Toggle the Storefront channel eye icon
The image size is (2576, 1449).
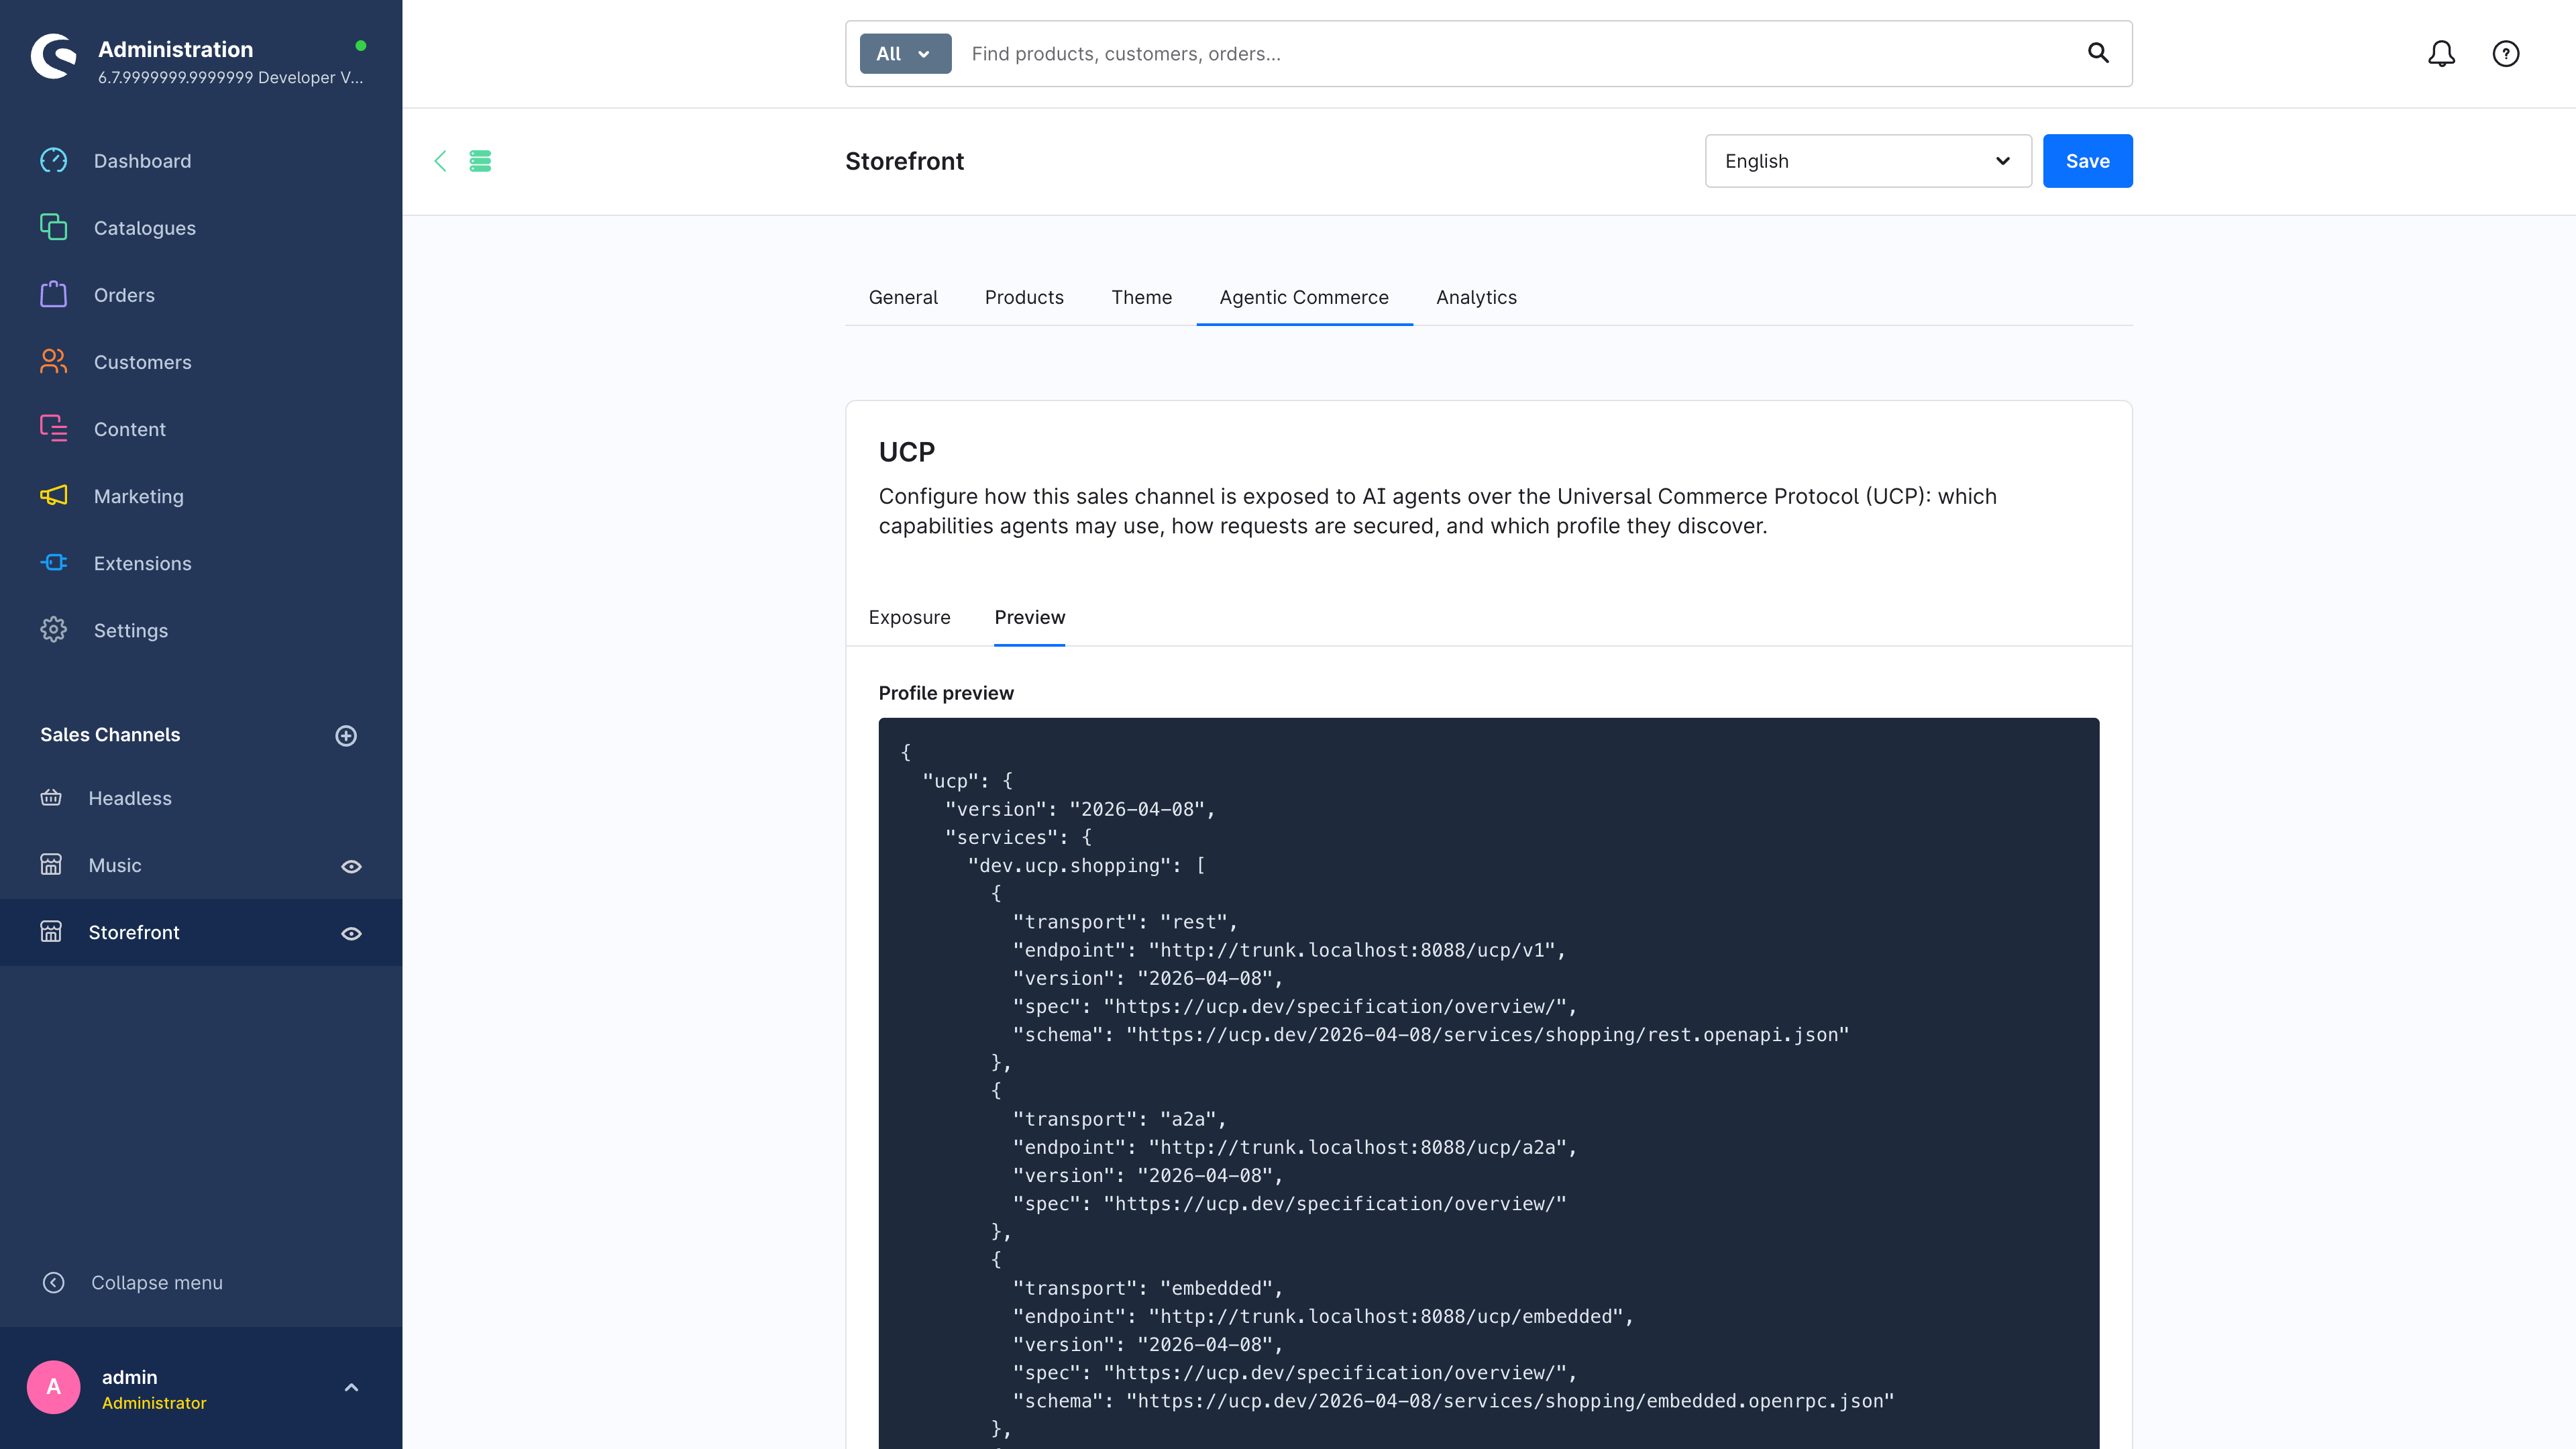[351, 933]
